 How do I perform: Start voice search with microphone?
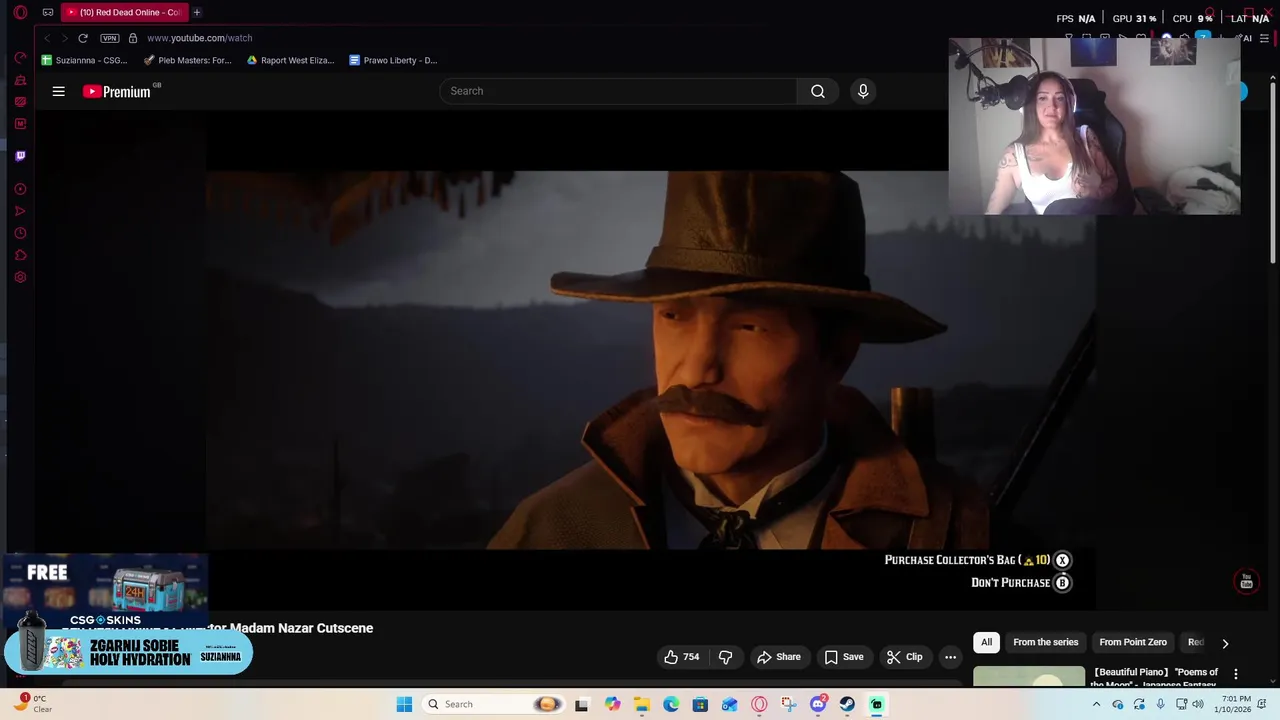[x=863, y=91]
